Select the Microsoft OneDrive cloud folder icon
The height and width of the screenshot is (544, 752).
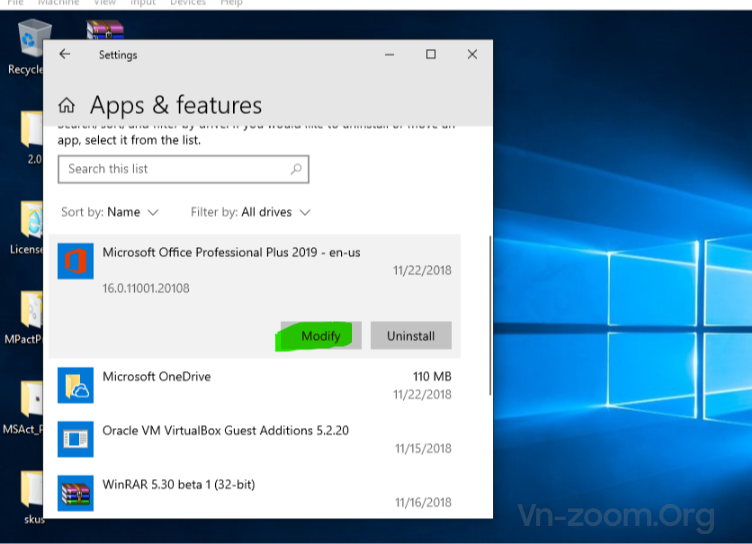[75, 385]
